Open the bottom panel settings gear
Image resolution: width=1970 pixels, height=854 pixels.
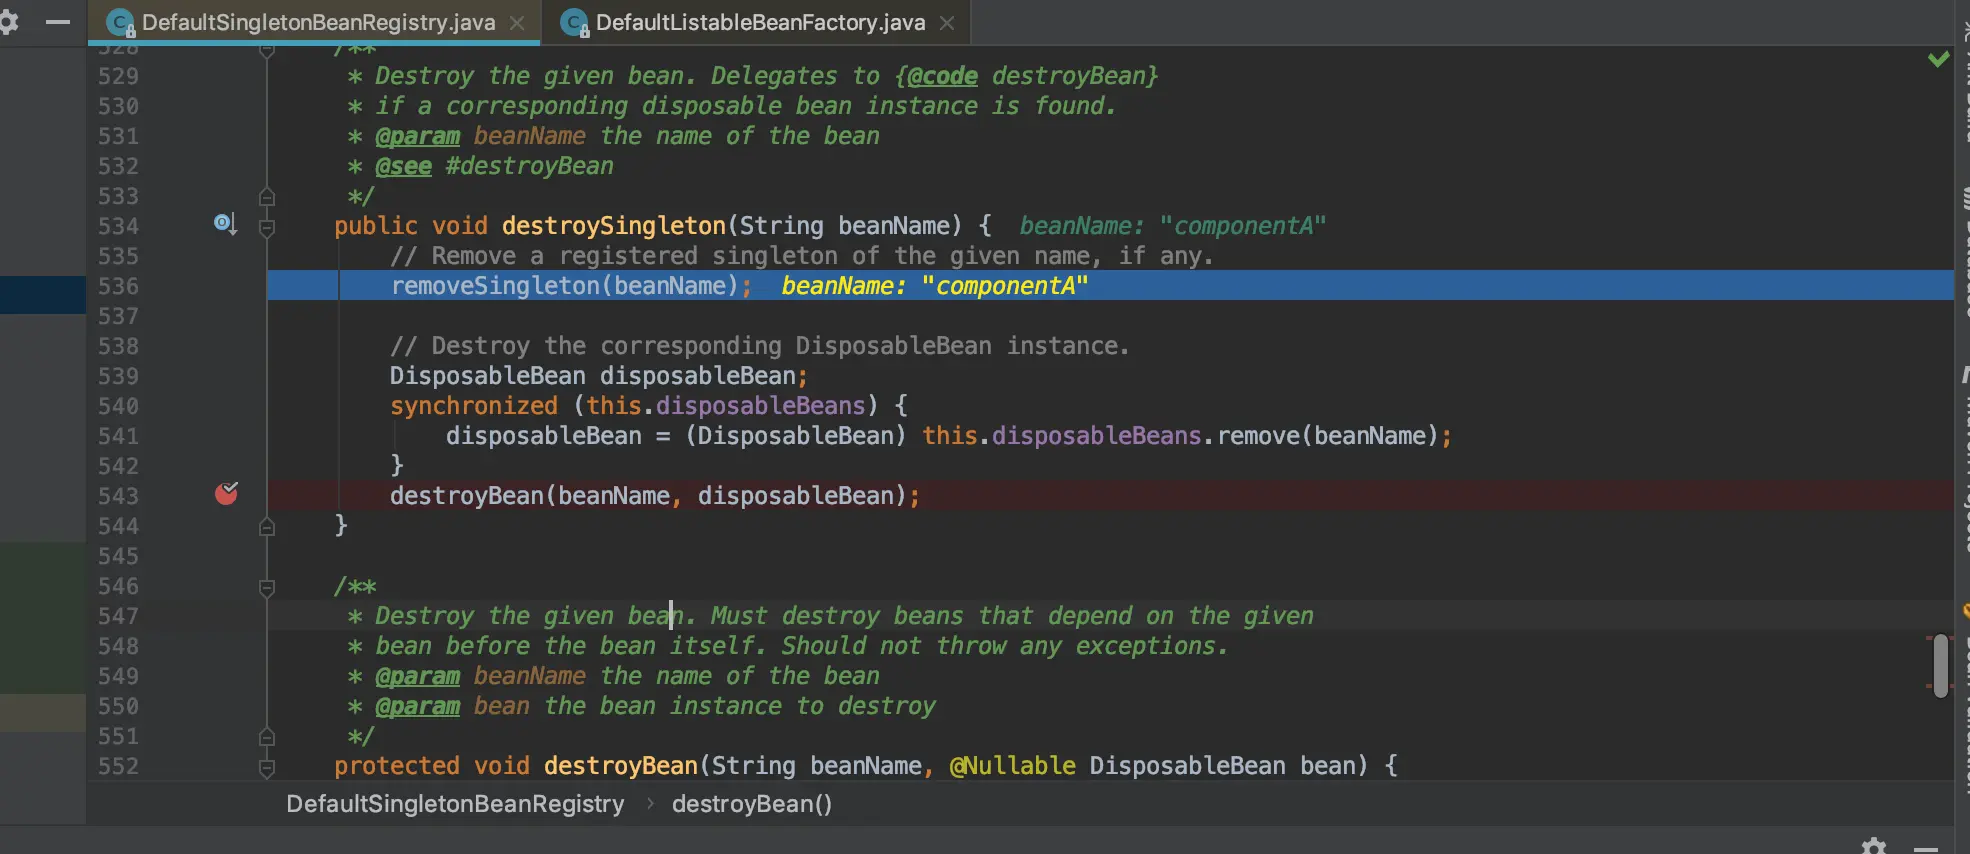(x=1874, y=846)
